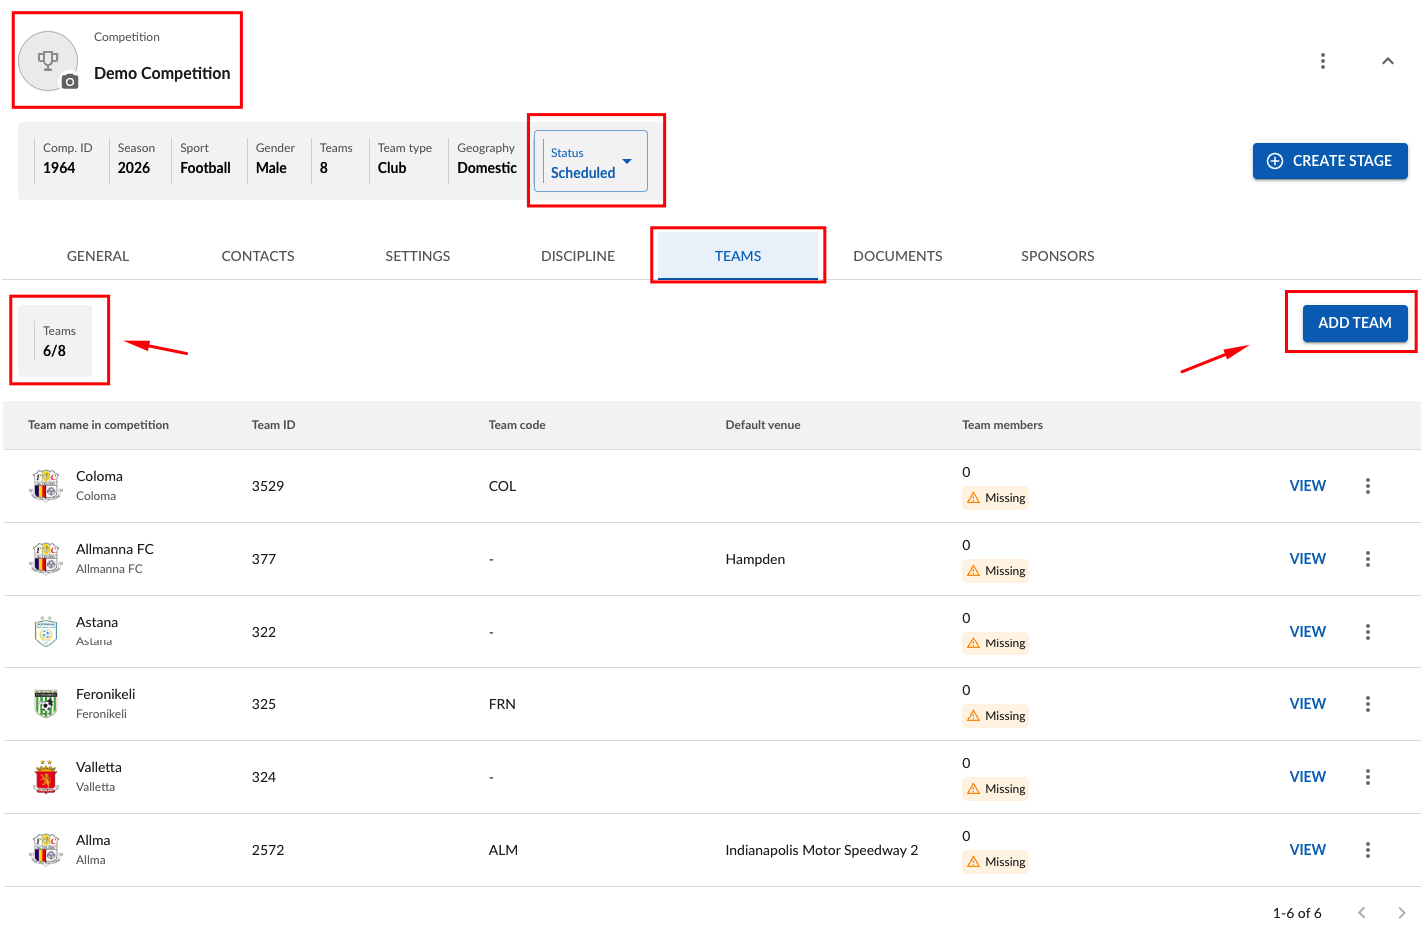
Task: Click the Astana team crest
Action: pyautogui.click(x=46, y=632)
